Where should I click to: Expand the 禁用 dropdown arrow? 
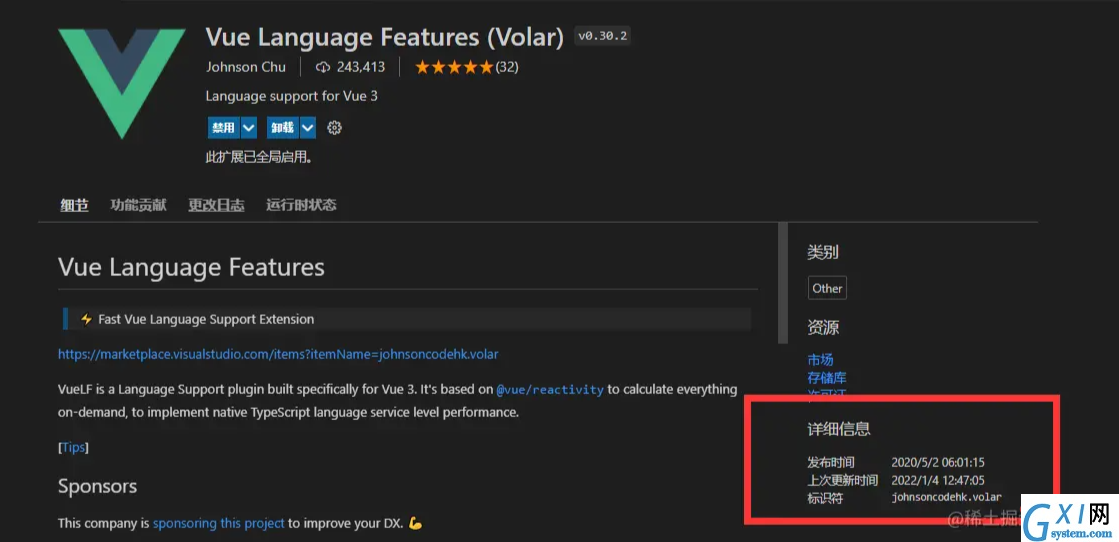(x=248, y=128)
